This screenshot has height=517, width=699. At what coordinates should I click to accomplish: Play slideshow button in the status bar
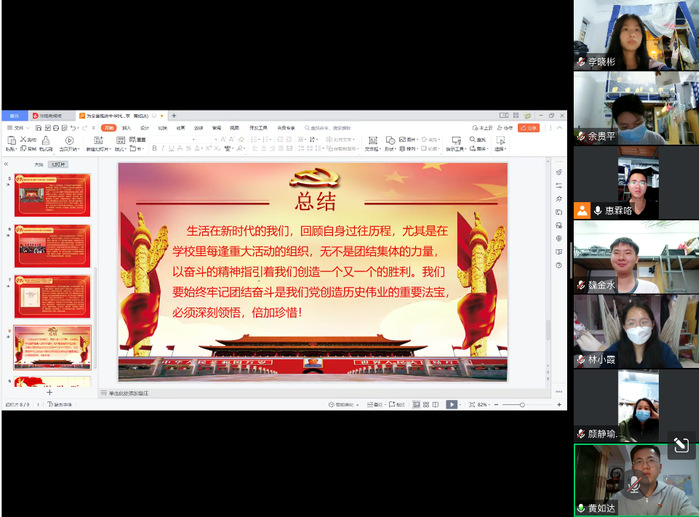click(x=451, y=404)
